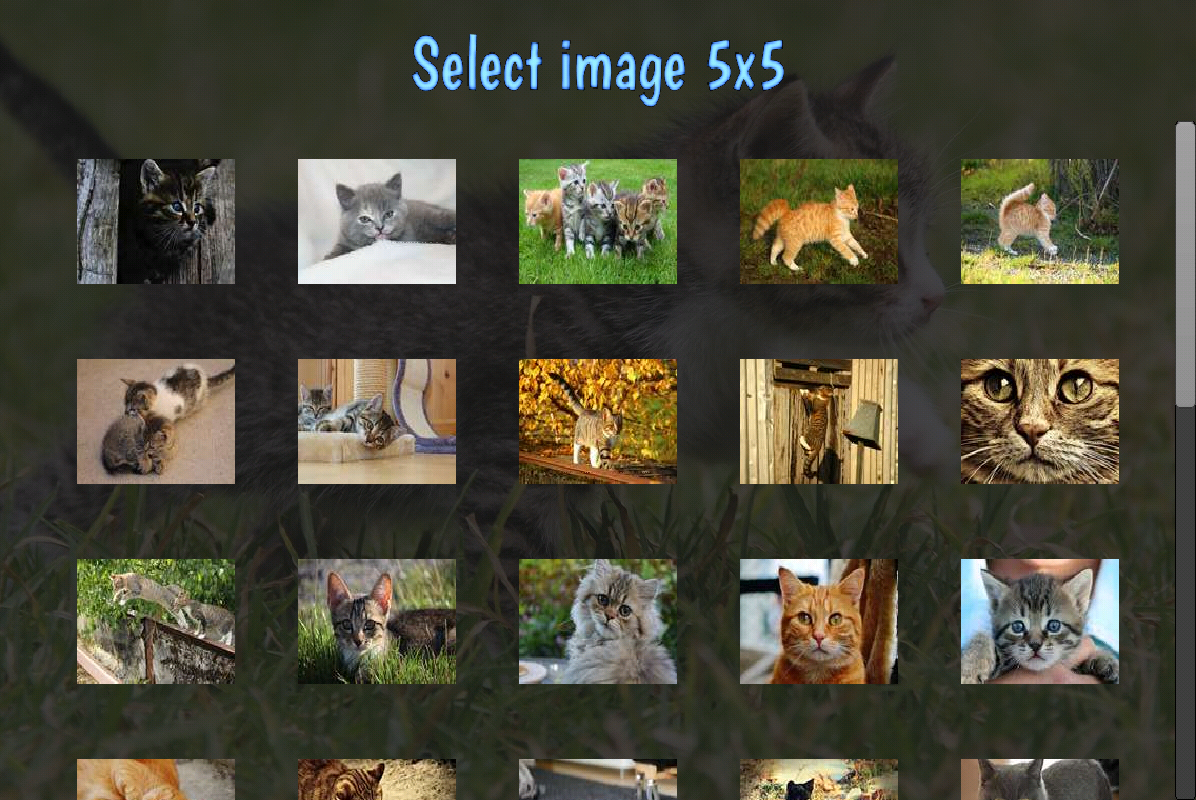The height and width of the screenshot is (800, 1196).
Task: Select the cats lying by scratching post
Action: click(x=377, y=421)
